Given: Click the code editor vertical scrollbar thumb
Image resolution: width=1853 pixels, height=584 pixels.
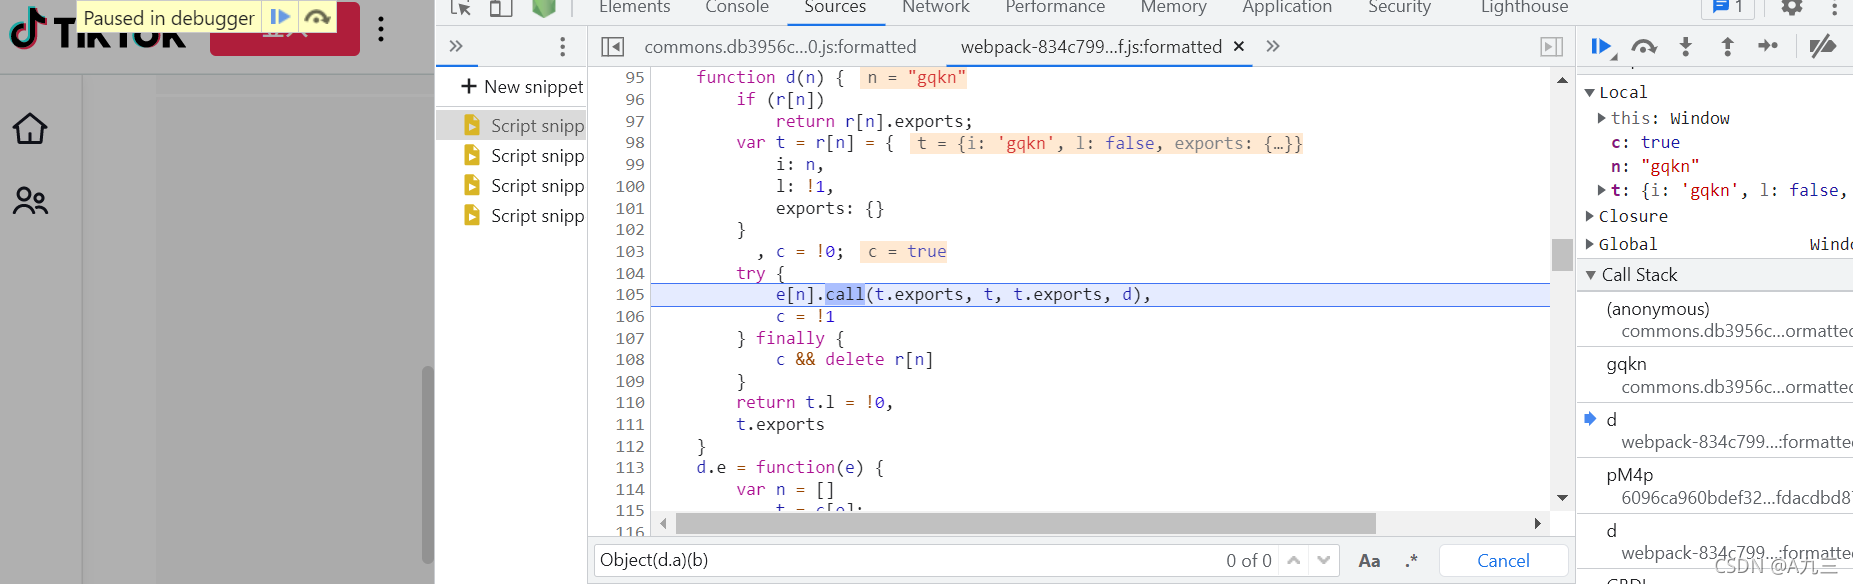Looking at the screenshot, I should [1562, 254].
